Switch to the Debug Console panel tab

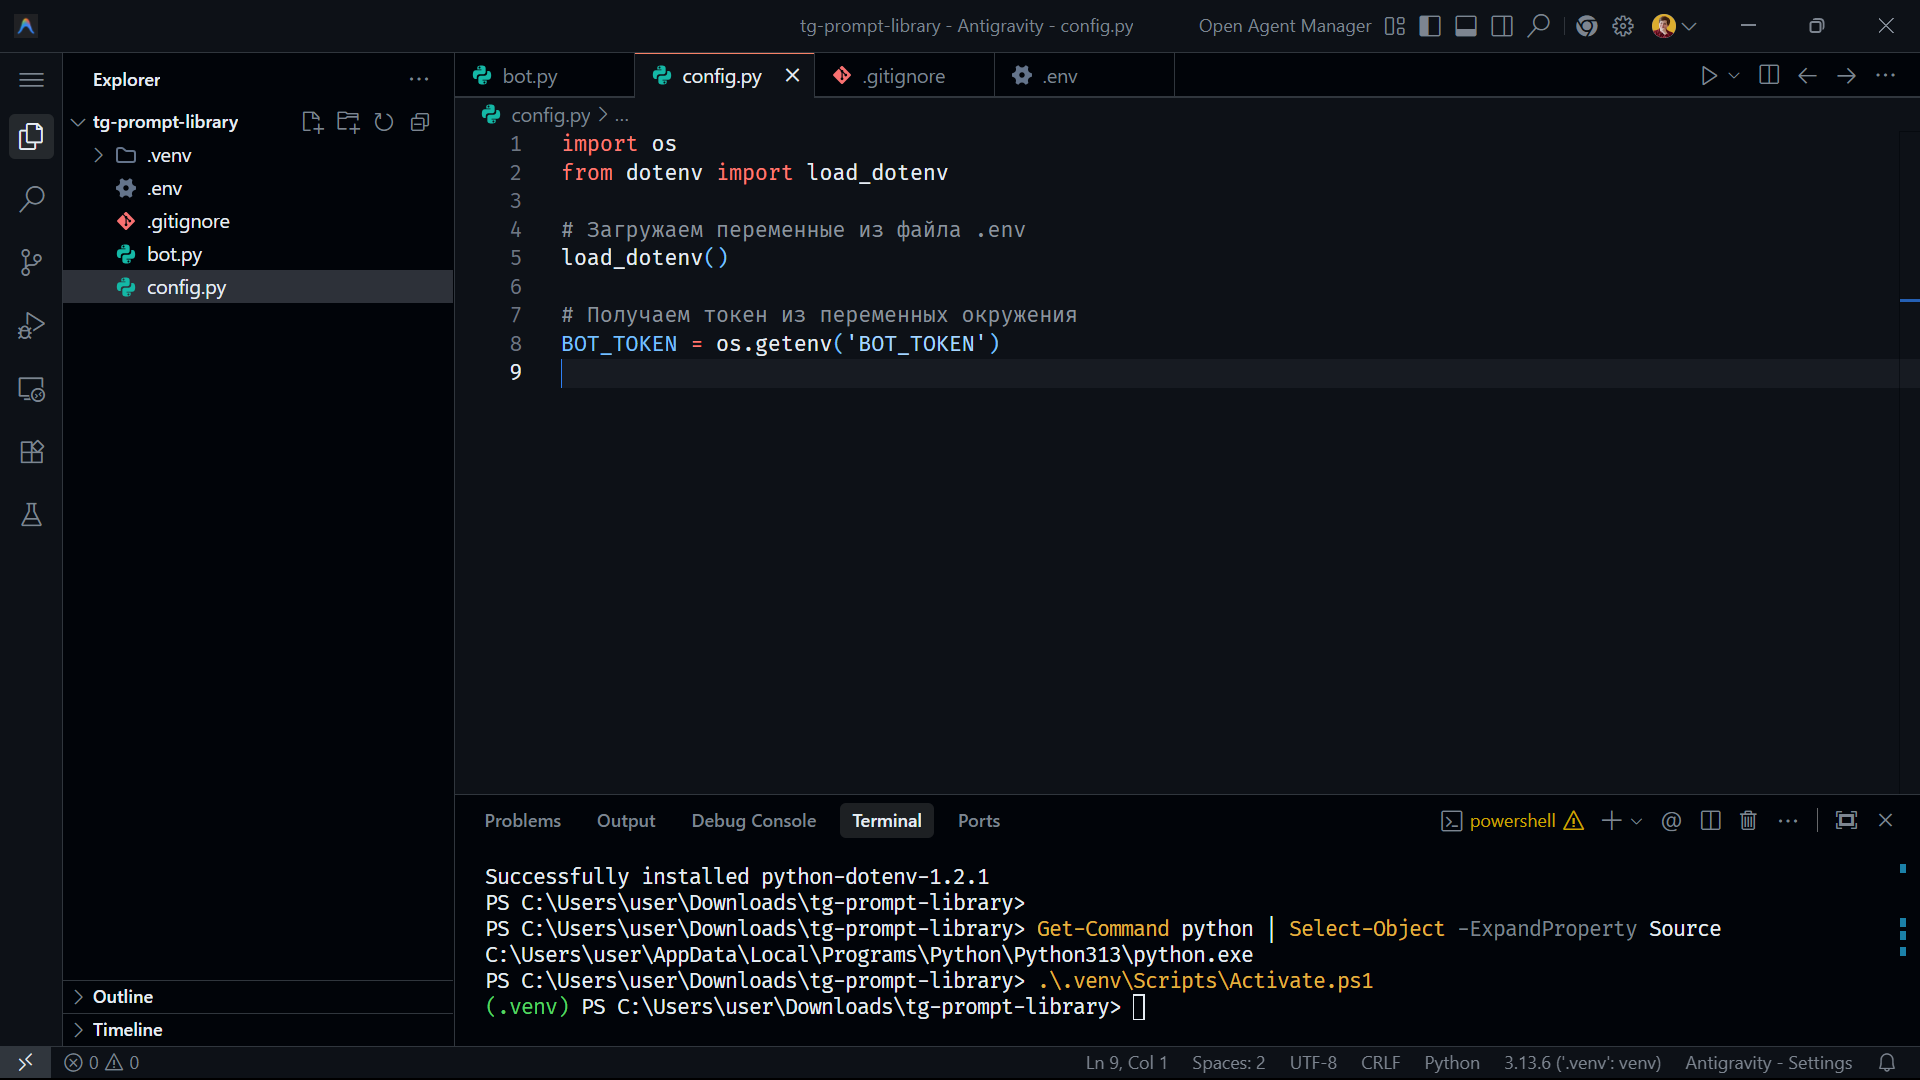pyautogui.click(x=753, y=821)
